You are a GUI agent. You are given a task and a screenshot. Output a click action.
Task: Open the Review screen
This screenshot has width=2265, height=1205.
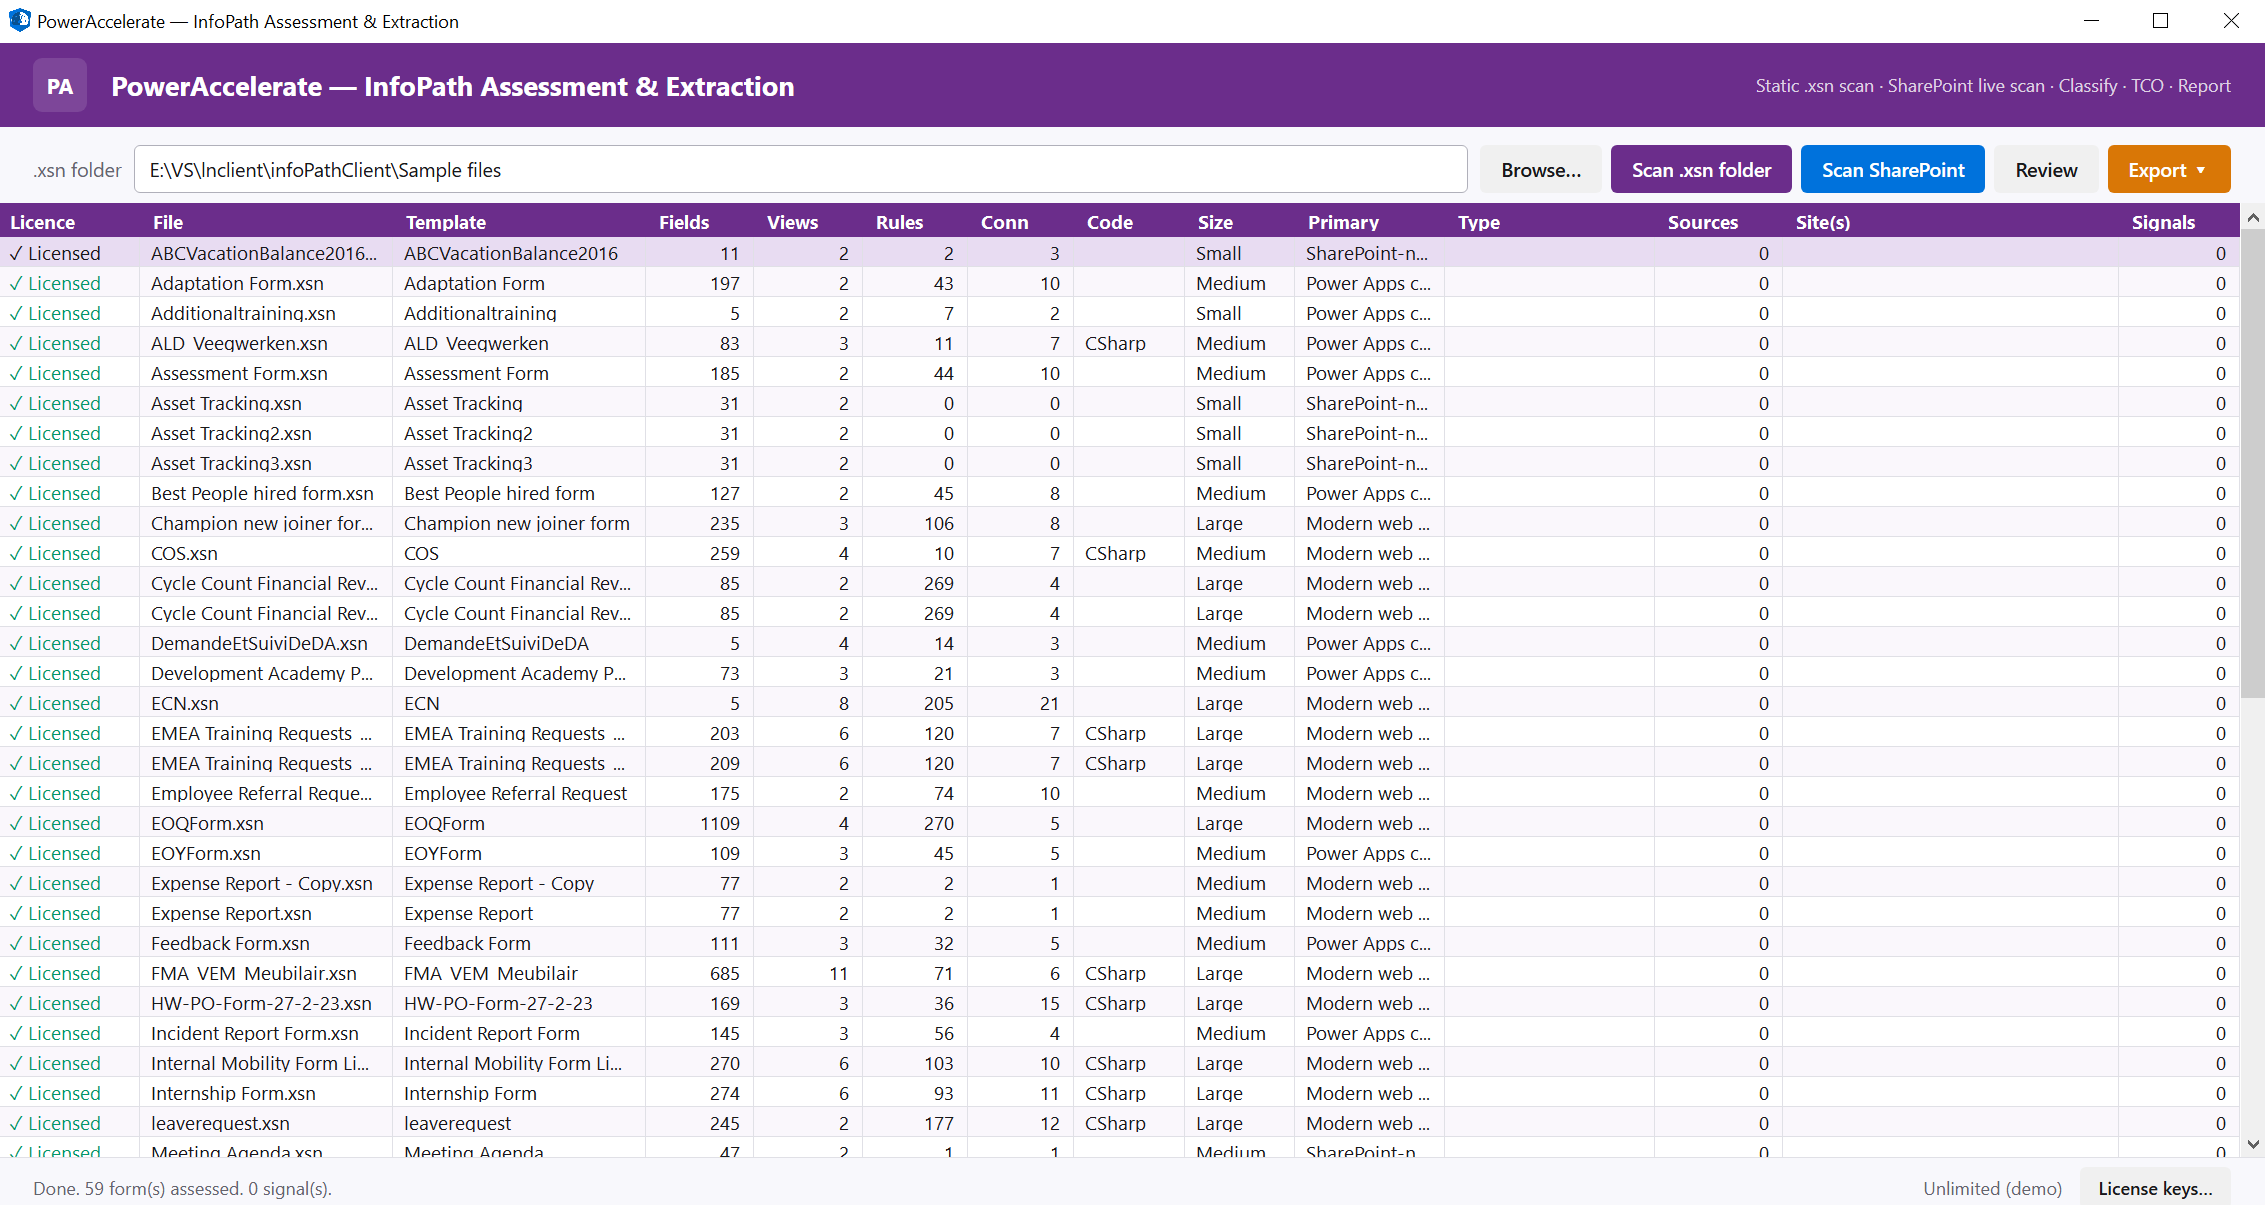(2045, 169)
